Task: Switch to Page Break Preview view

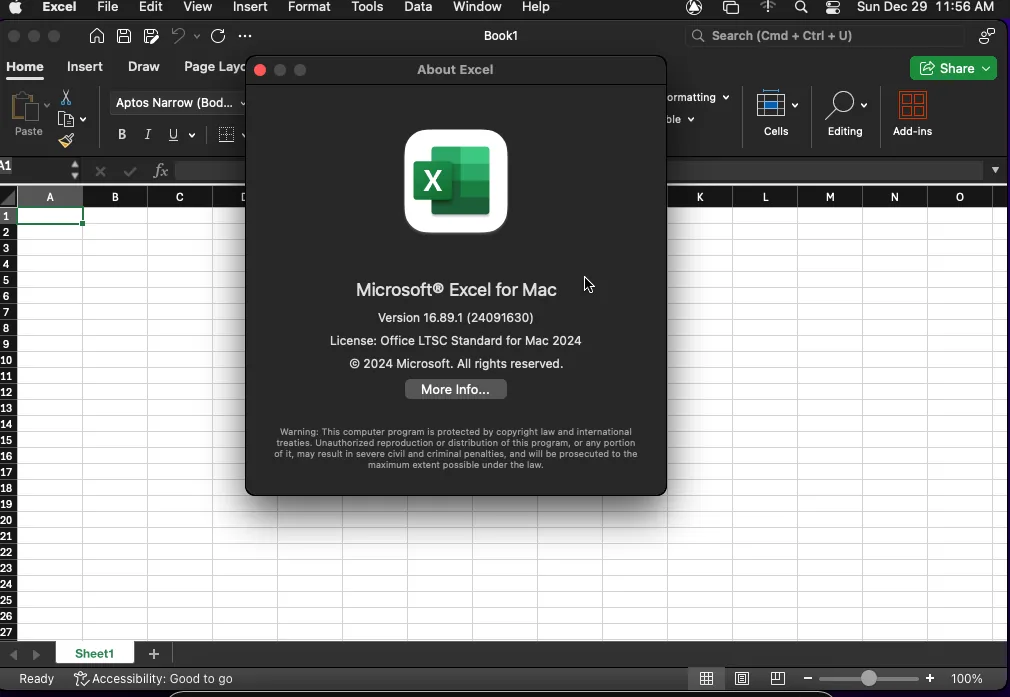Action: [x=777, y=678]
